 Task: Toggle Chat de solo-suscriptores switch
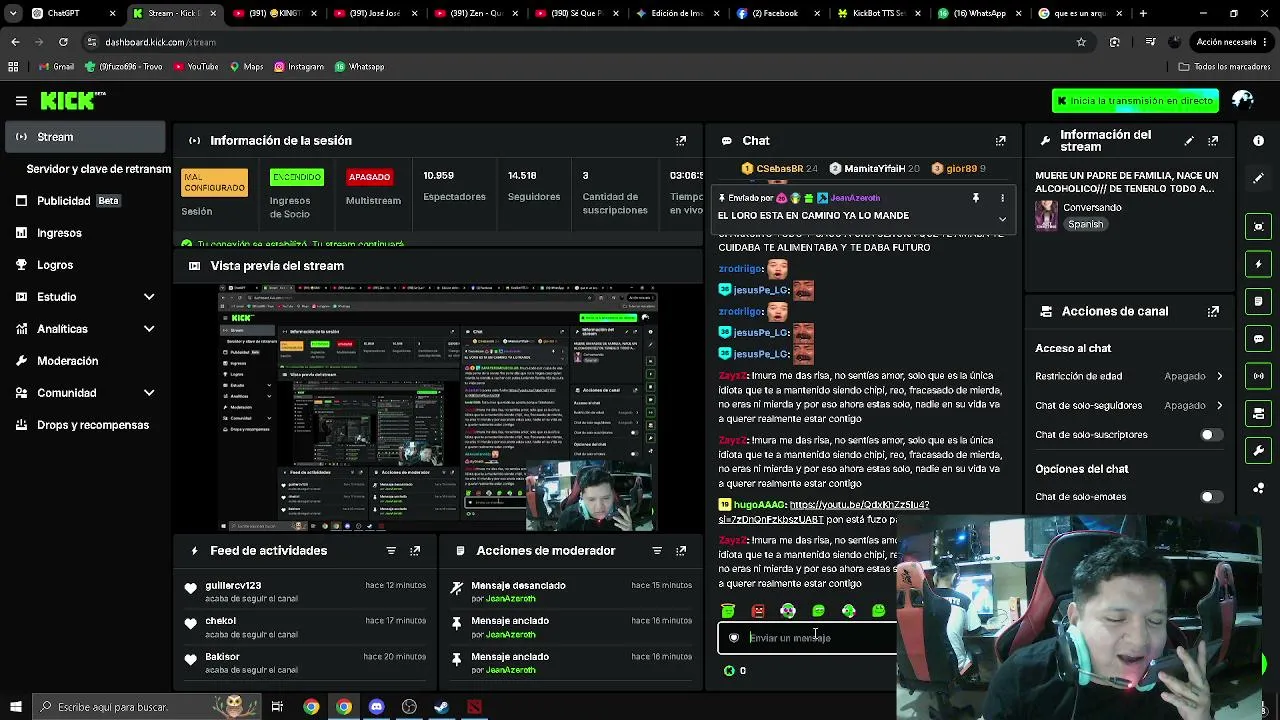[x=1211, y=435]
